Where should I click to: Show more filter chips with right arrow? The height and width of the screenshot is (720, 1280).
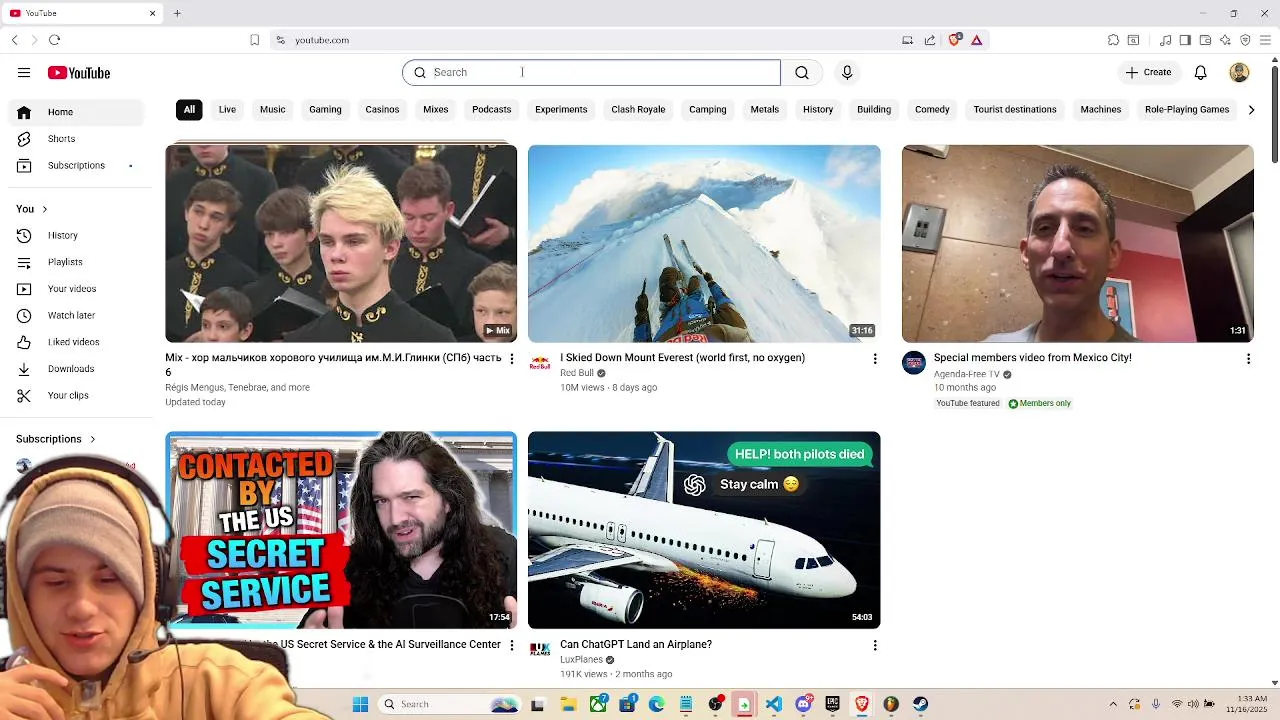[1251, 110]
